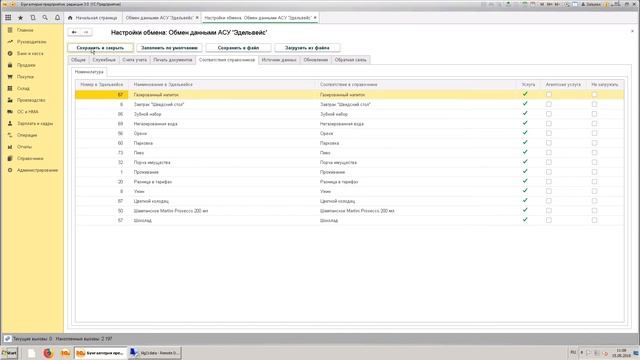Open Производство section in sidebar
The image size is (640, 360).
[x=31, y=100]
